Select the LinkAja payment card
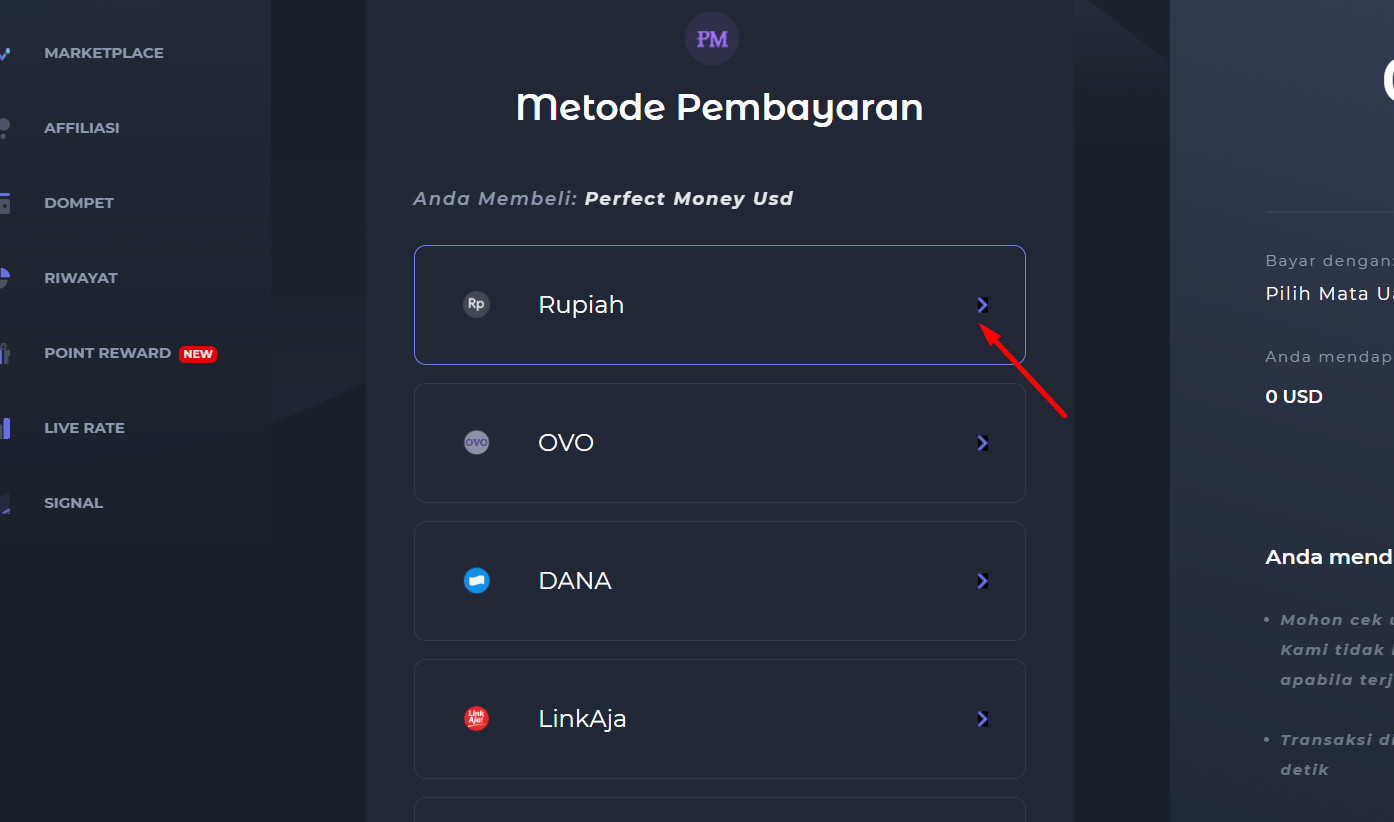This screenshot has height=822, width=1394. [x=720, y=719]
